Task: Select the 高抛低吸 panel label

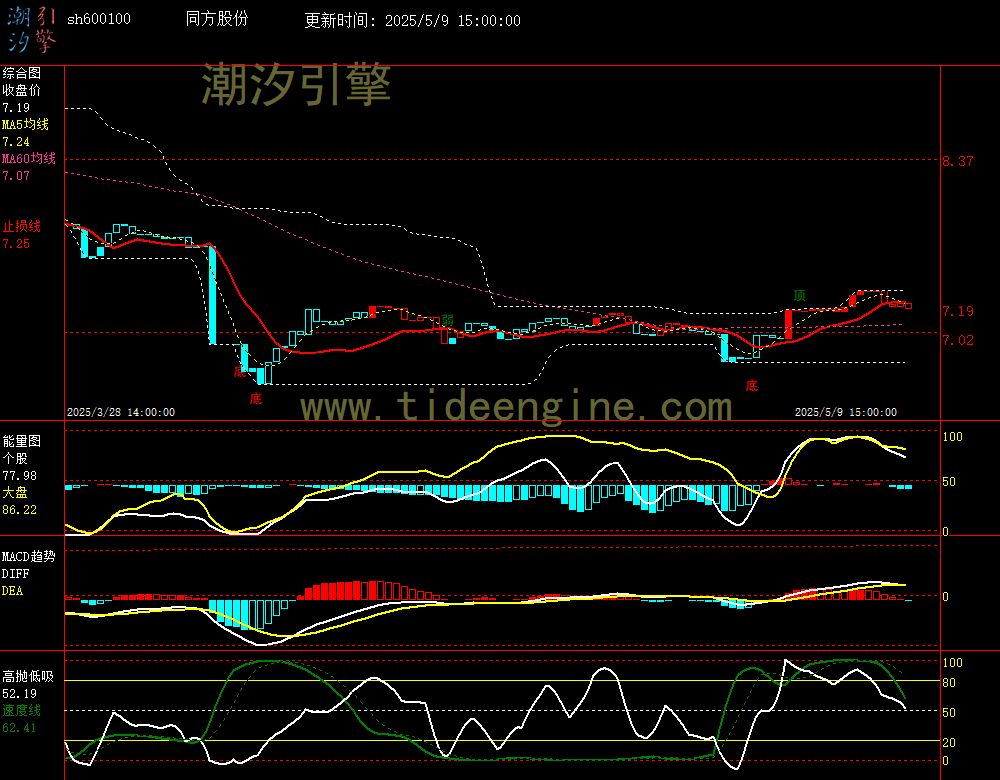Action: click(29, 676)
